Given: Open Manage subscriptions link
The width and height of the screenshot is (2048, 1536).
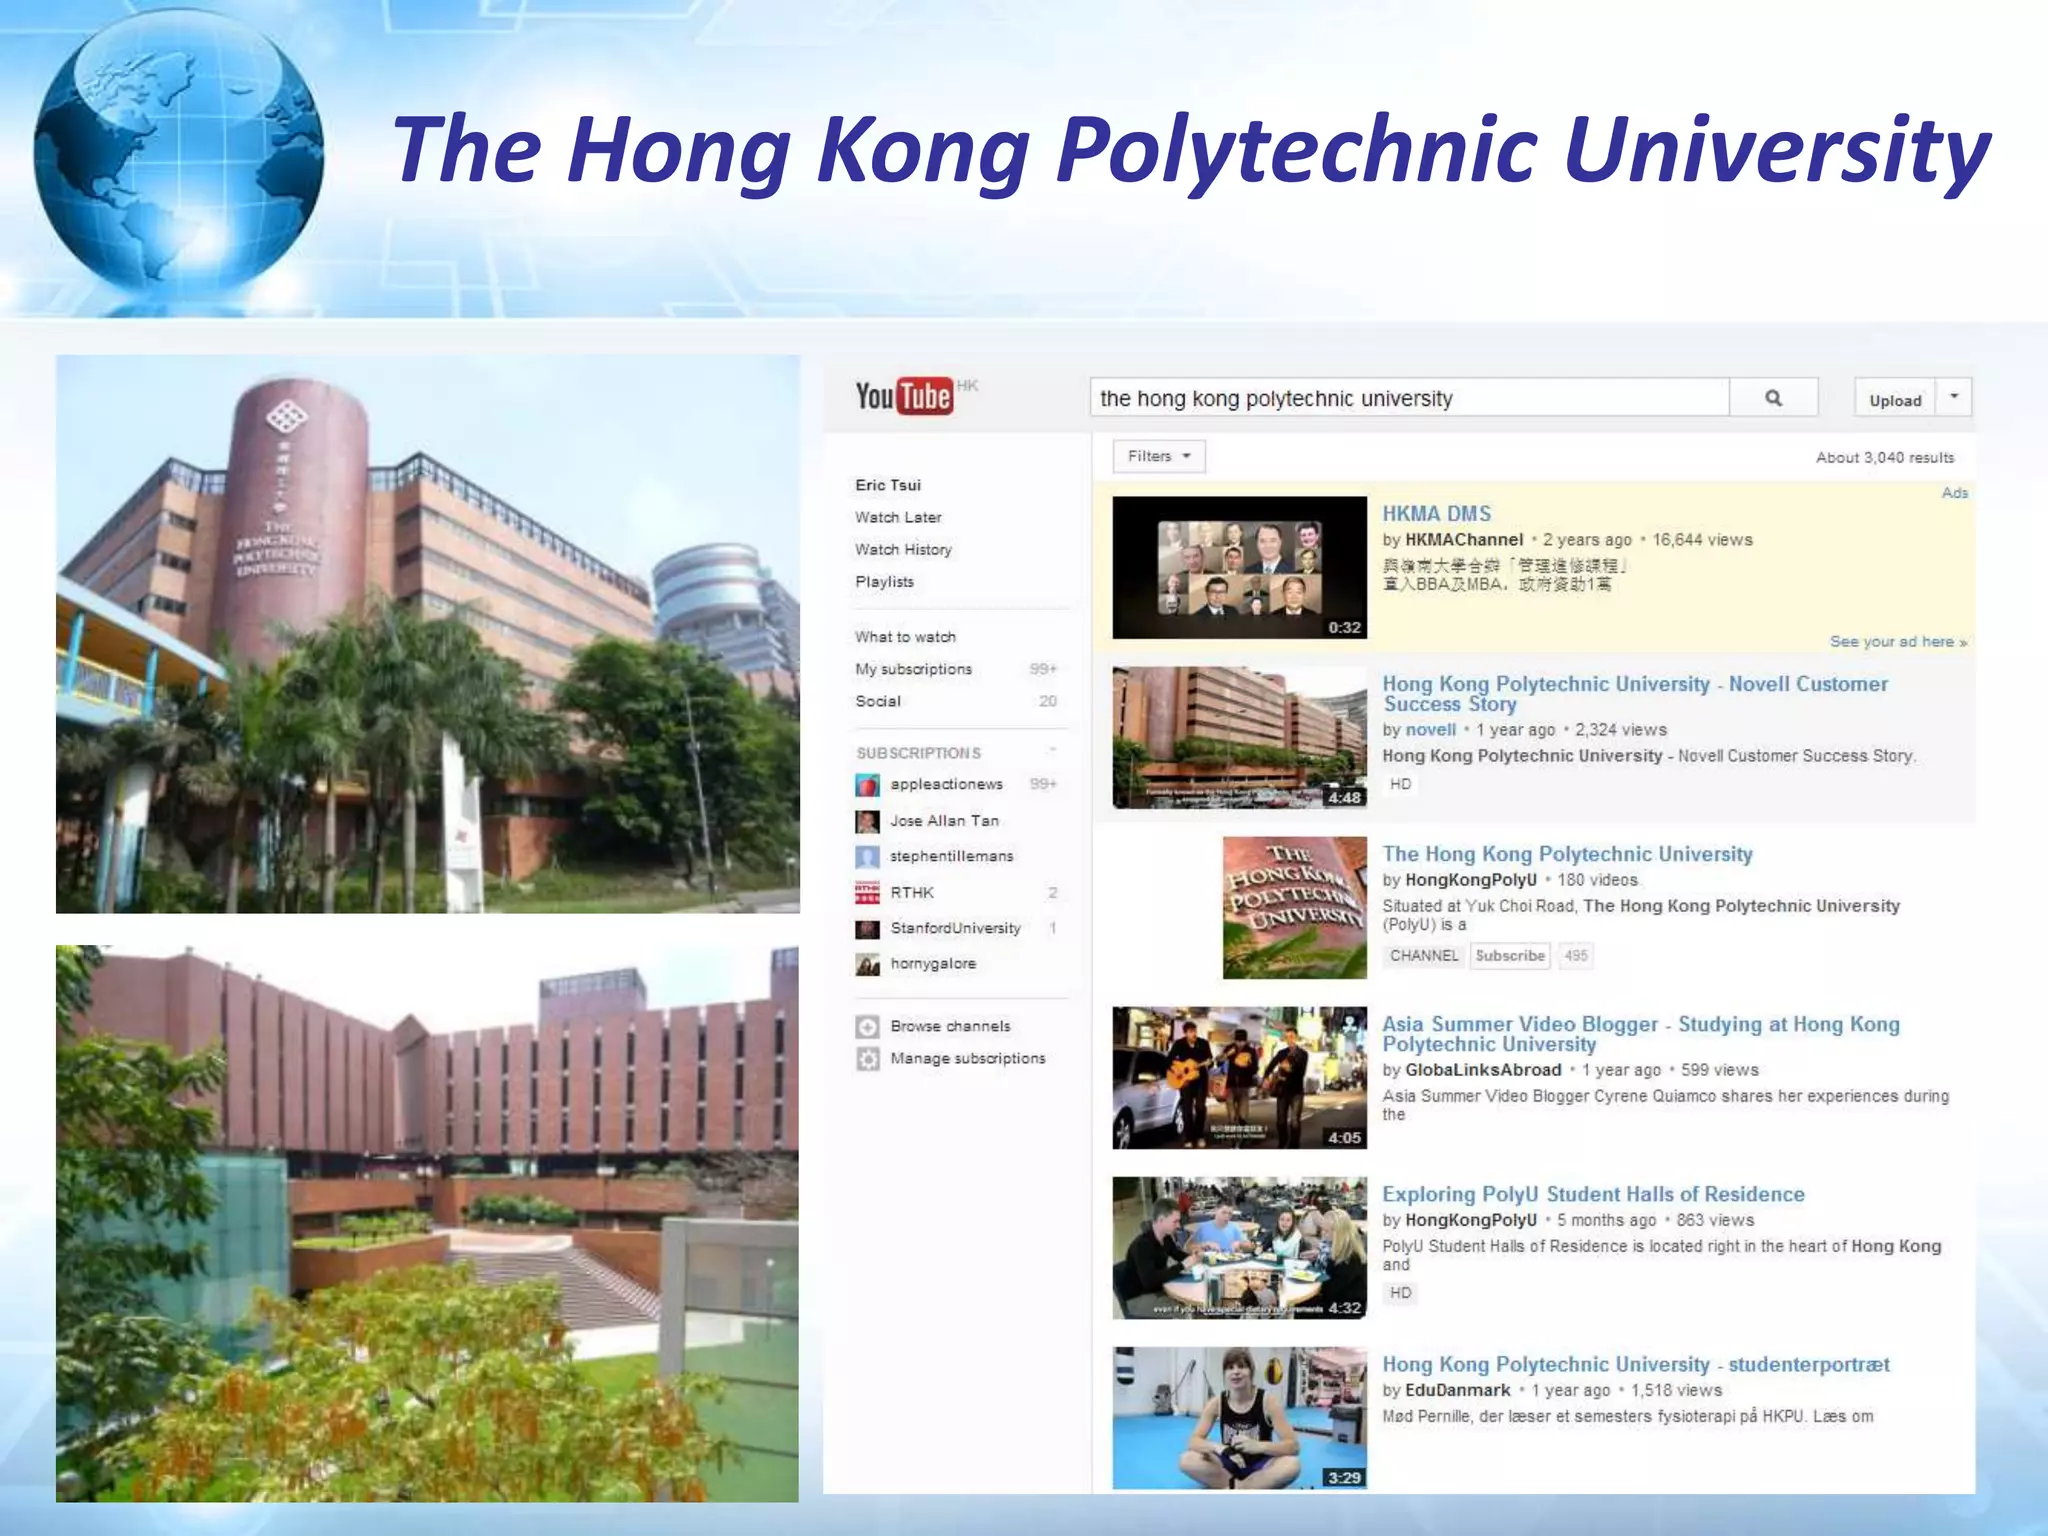Looking at the screenshot, I should (x=968, y=1058).
